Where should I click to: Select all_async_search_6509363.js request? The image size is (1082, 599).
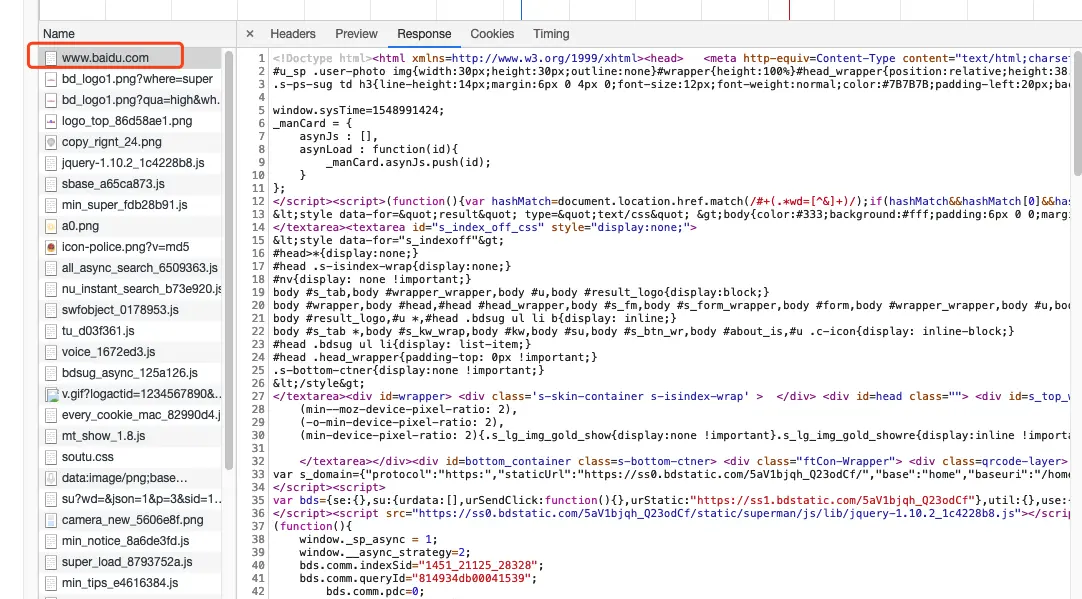(x=130, y=268)
